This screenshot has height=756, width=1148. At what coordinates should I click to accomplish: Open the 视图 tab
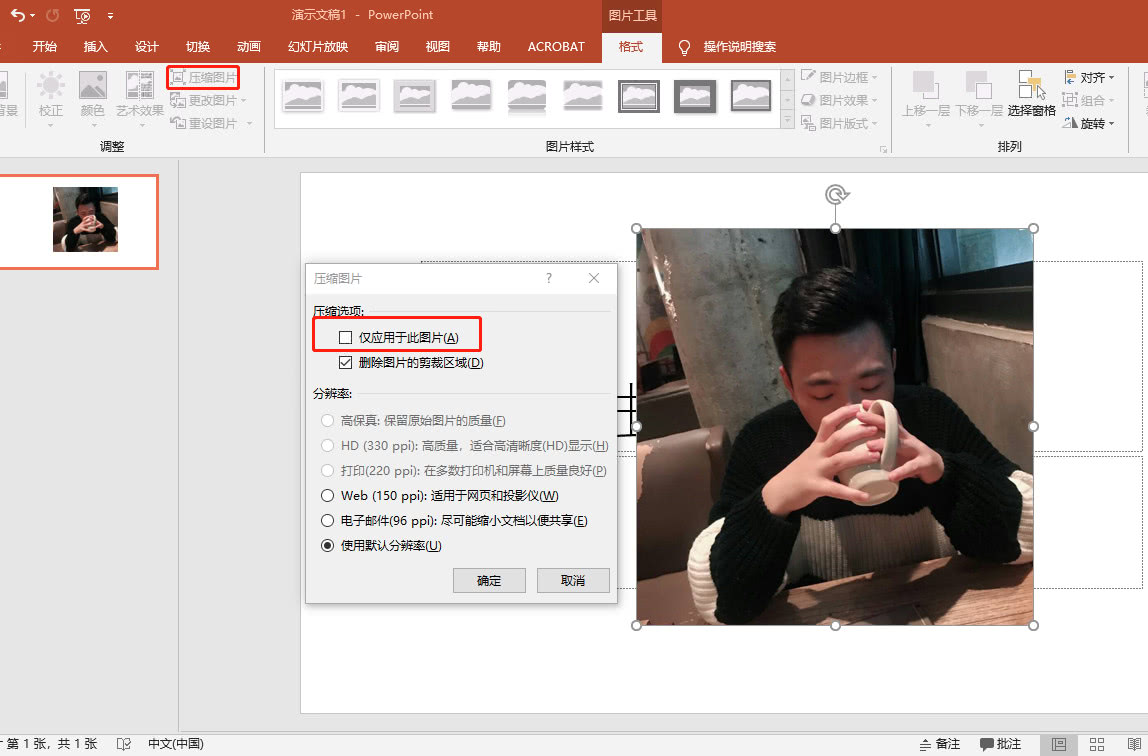click(438, 47)
